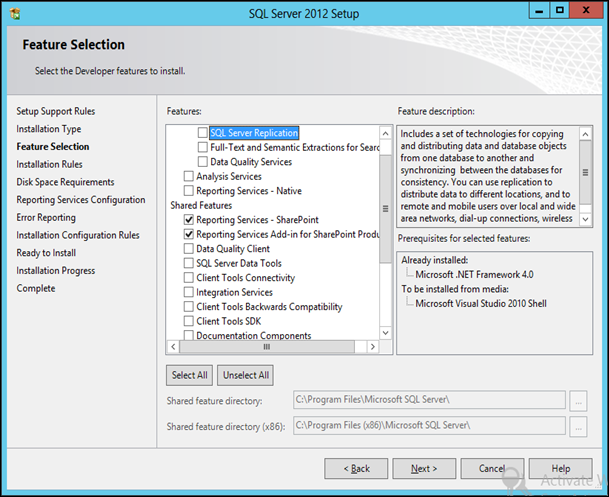Select Microsoft Visual Studio 2010 Shell prerequisite
The image size is (609, 497).
[481, 304]
